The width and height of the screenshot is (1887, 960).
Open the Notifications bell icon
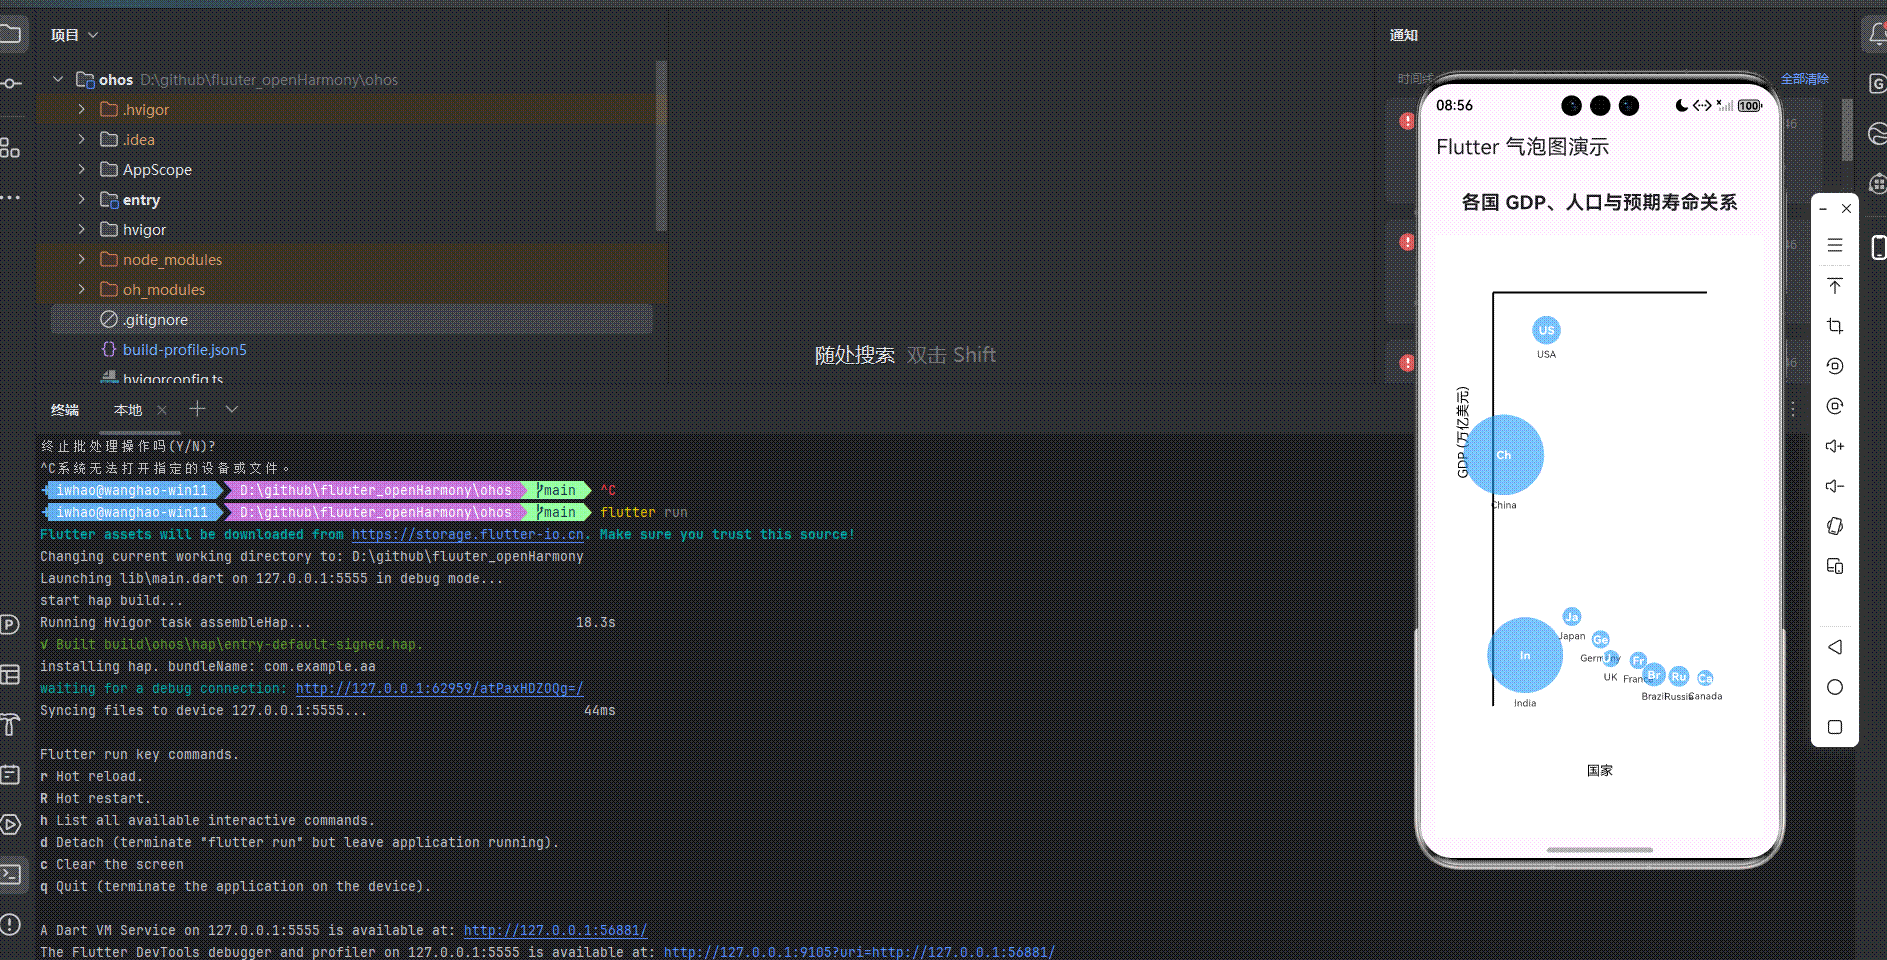click(x=1876, y=35)
